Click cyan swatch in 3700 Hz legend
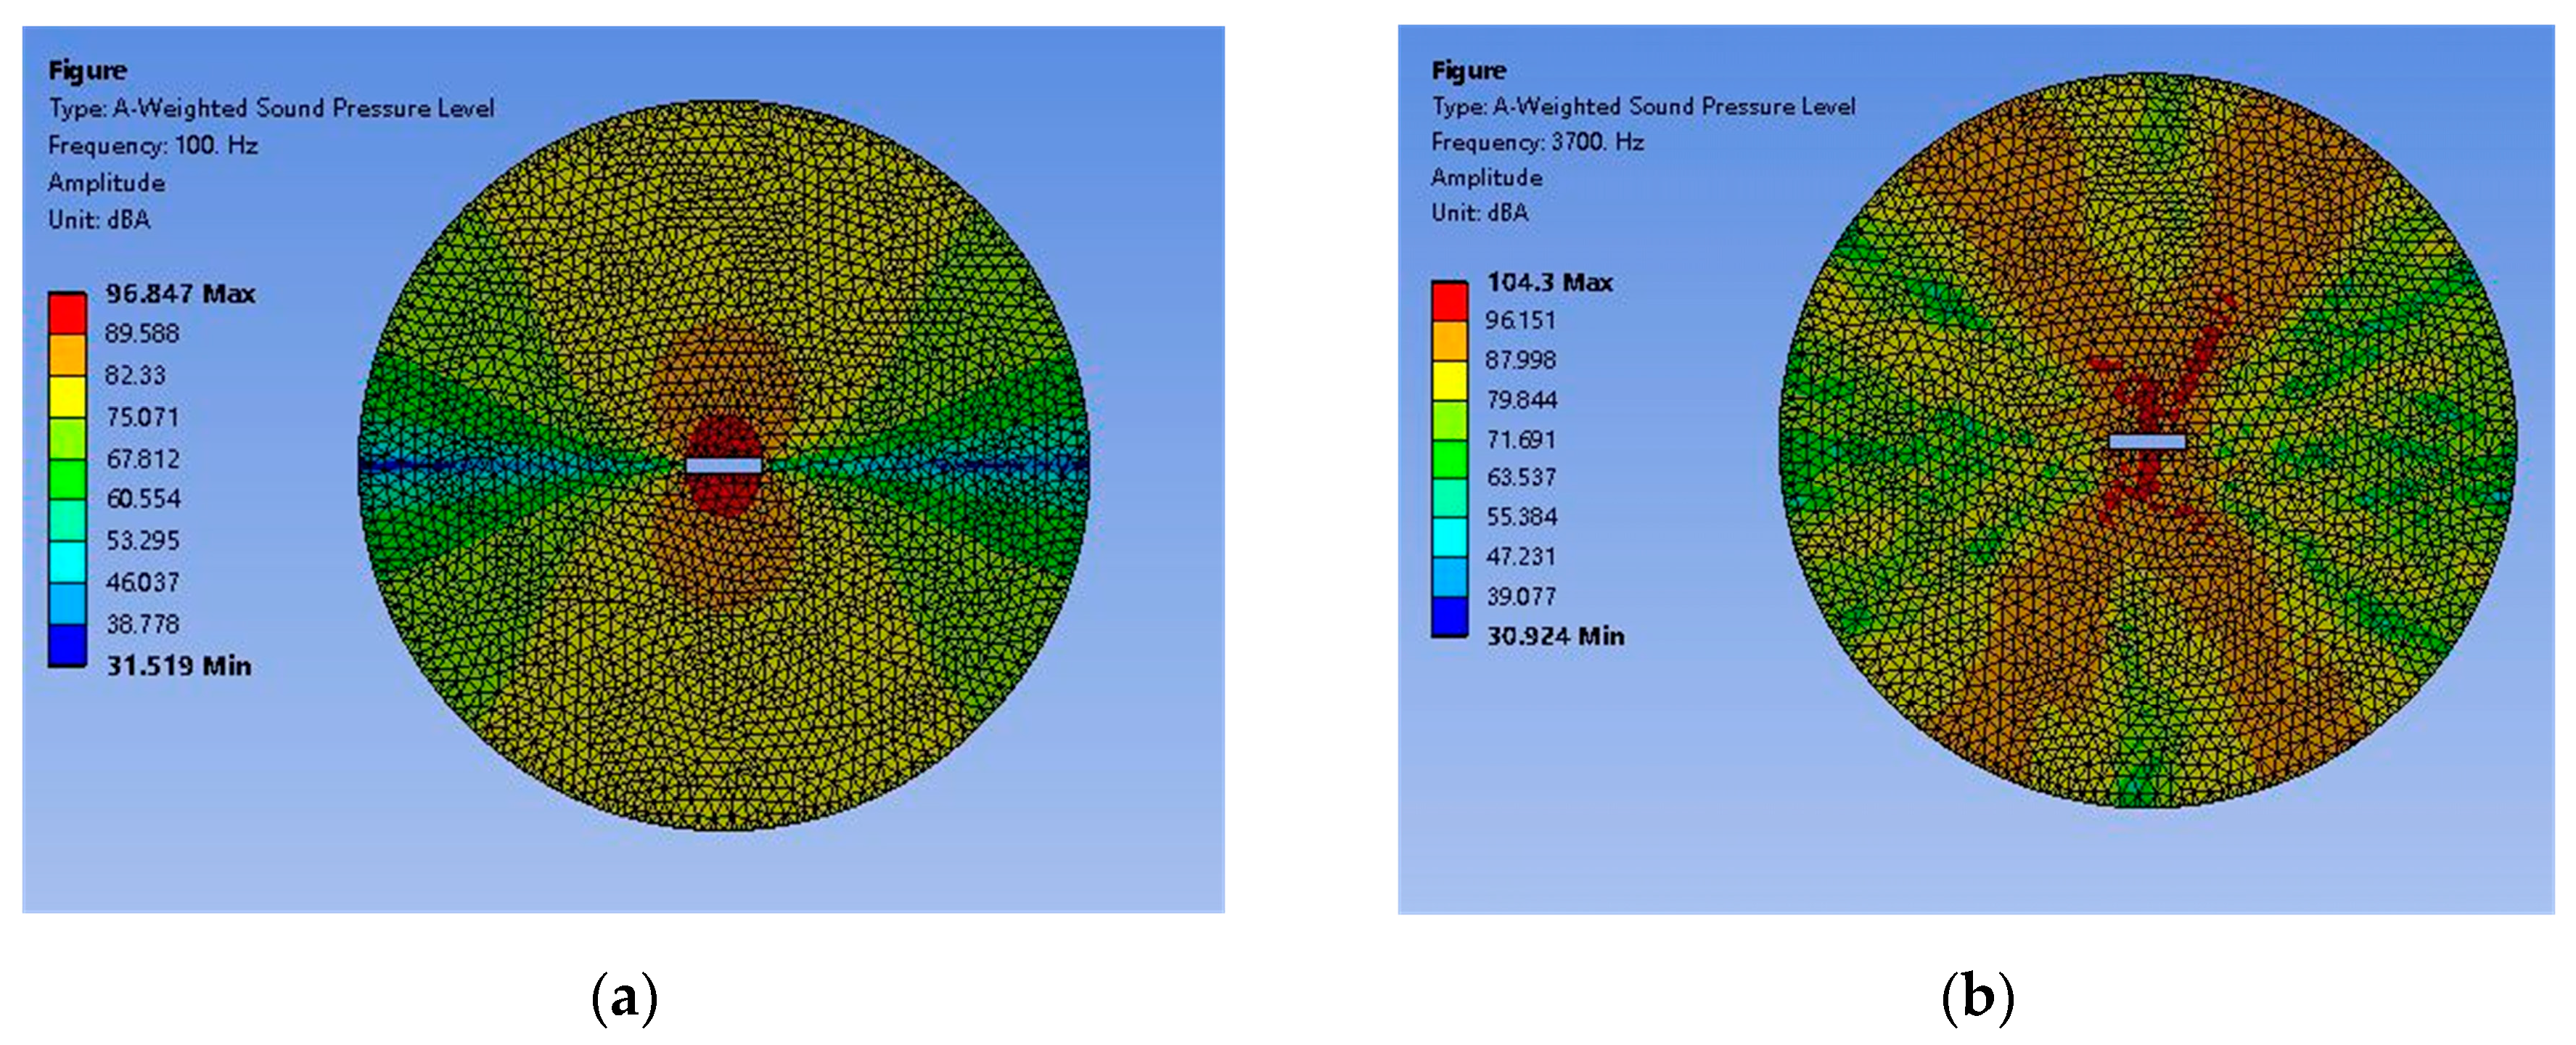The width and height of the screenshot is (2576, 1045). click(x=1449, y=537)
